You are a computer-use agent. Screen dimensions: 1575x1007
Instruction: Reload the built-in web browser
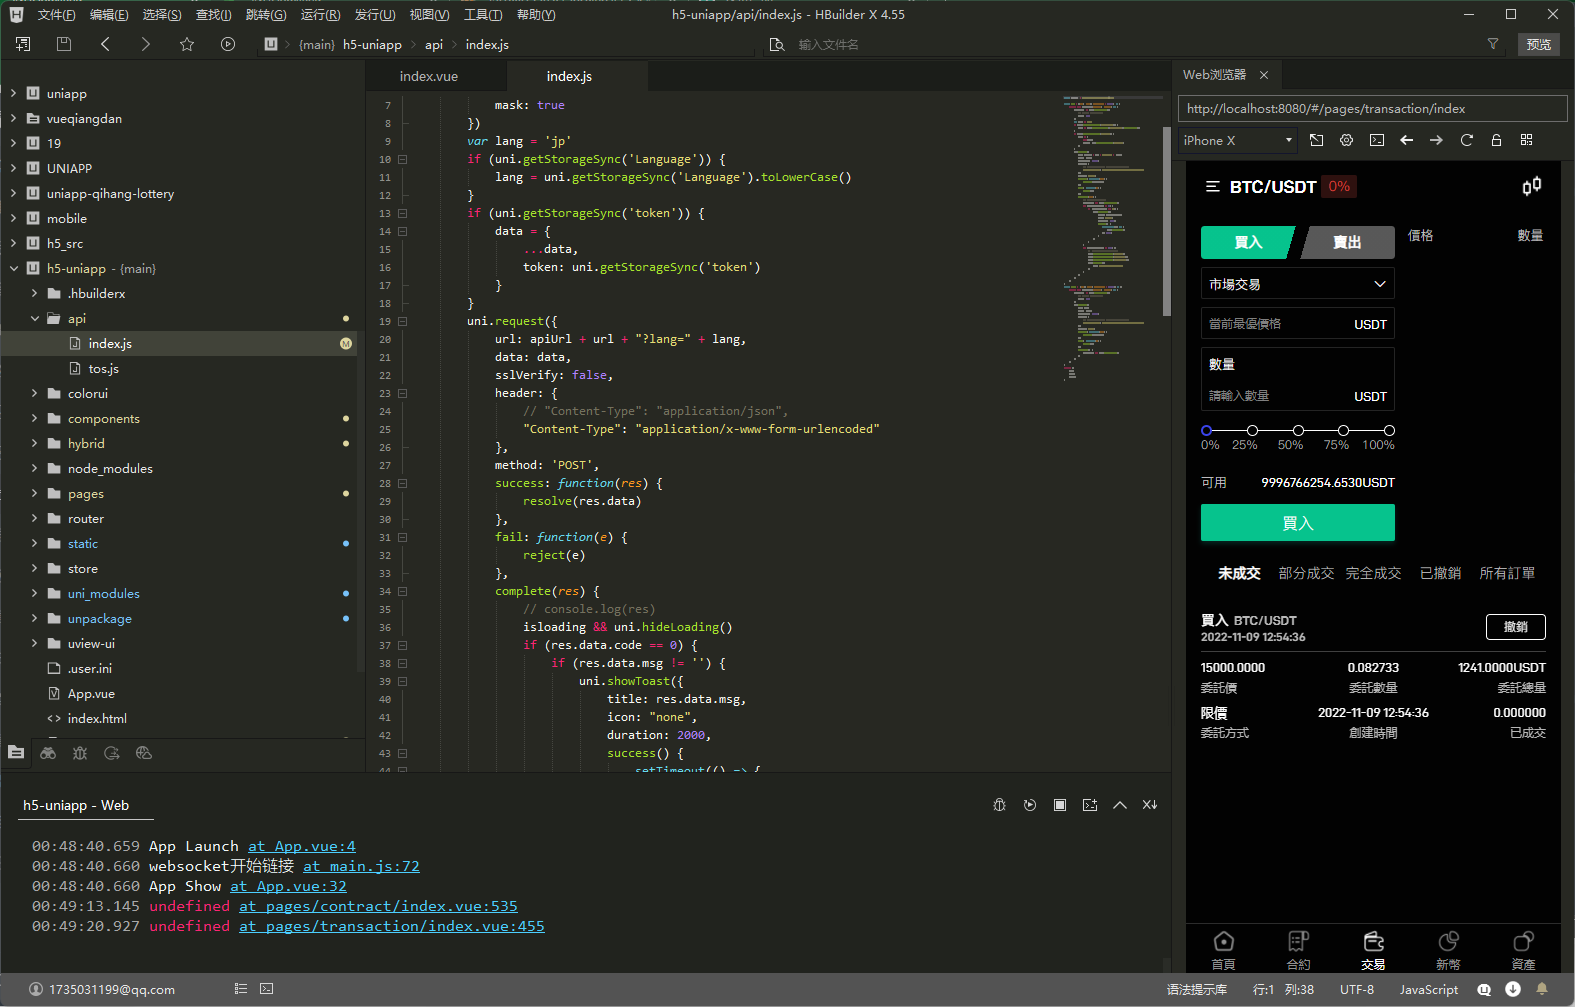click(x=1467, y=140)
